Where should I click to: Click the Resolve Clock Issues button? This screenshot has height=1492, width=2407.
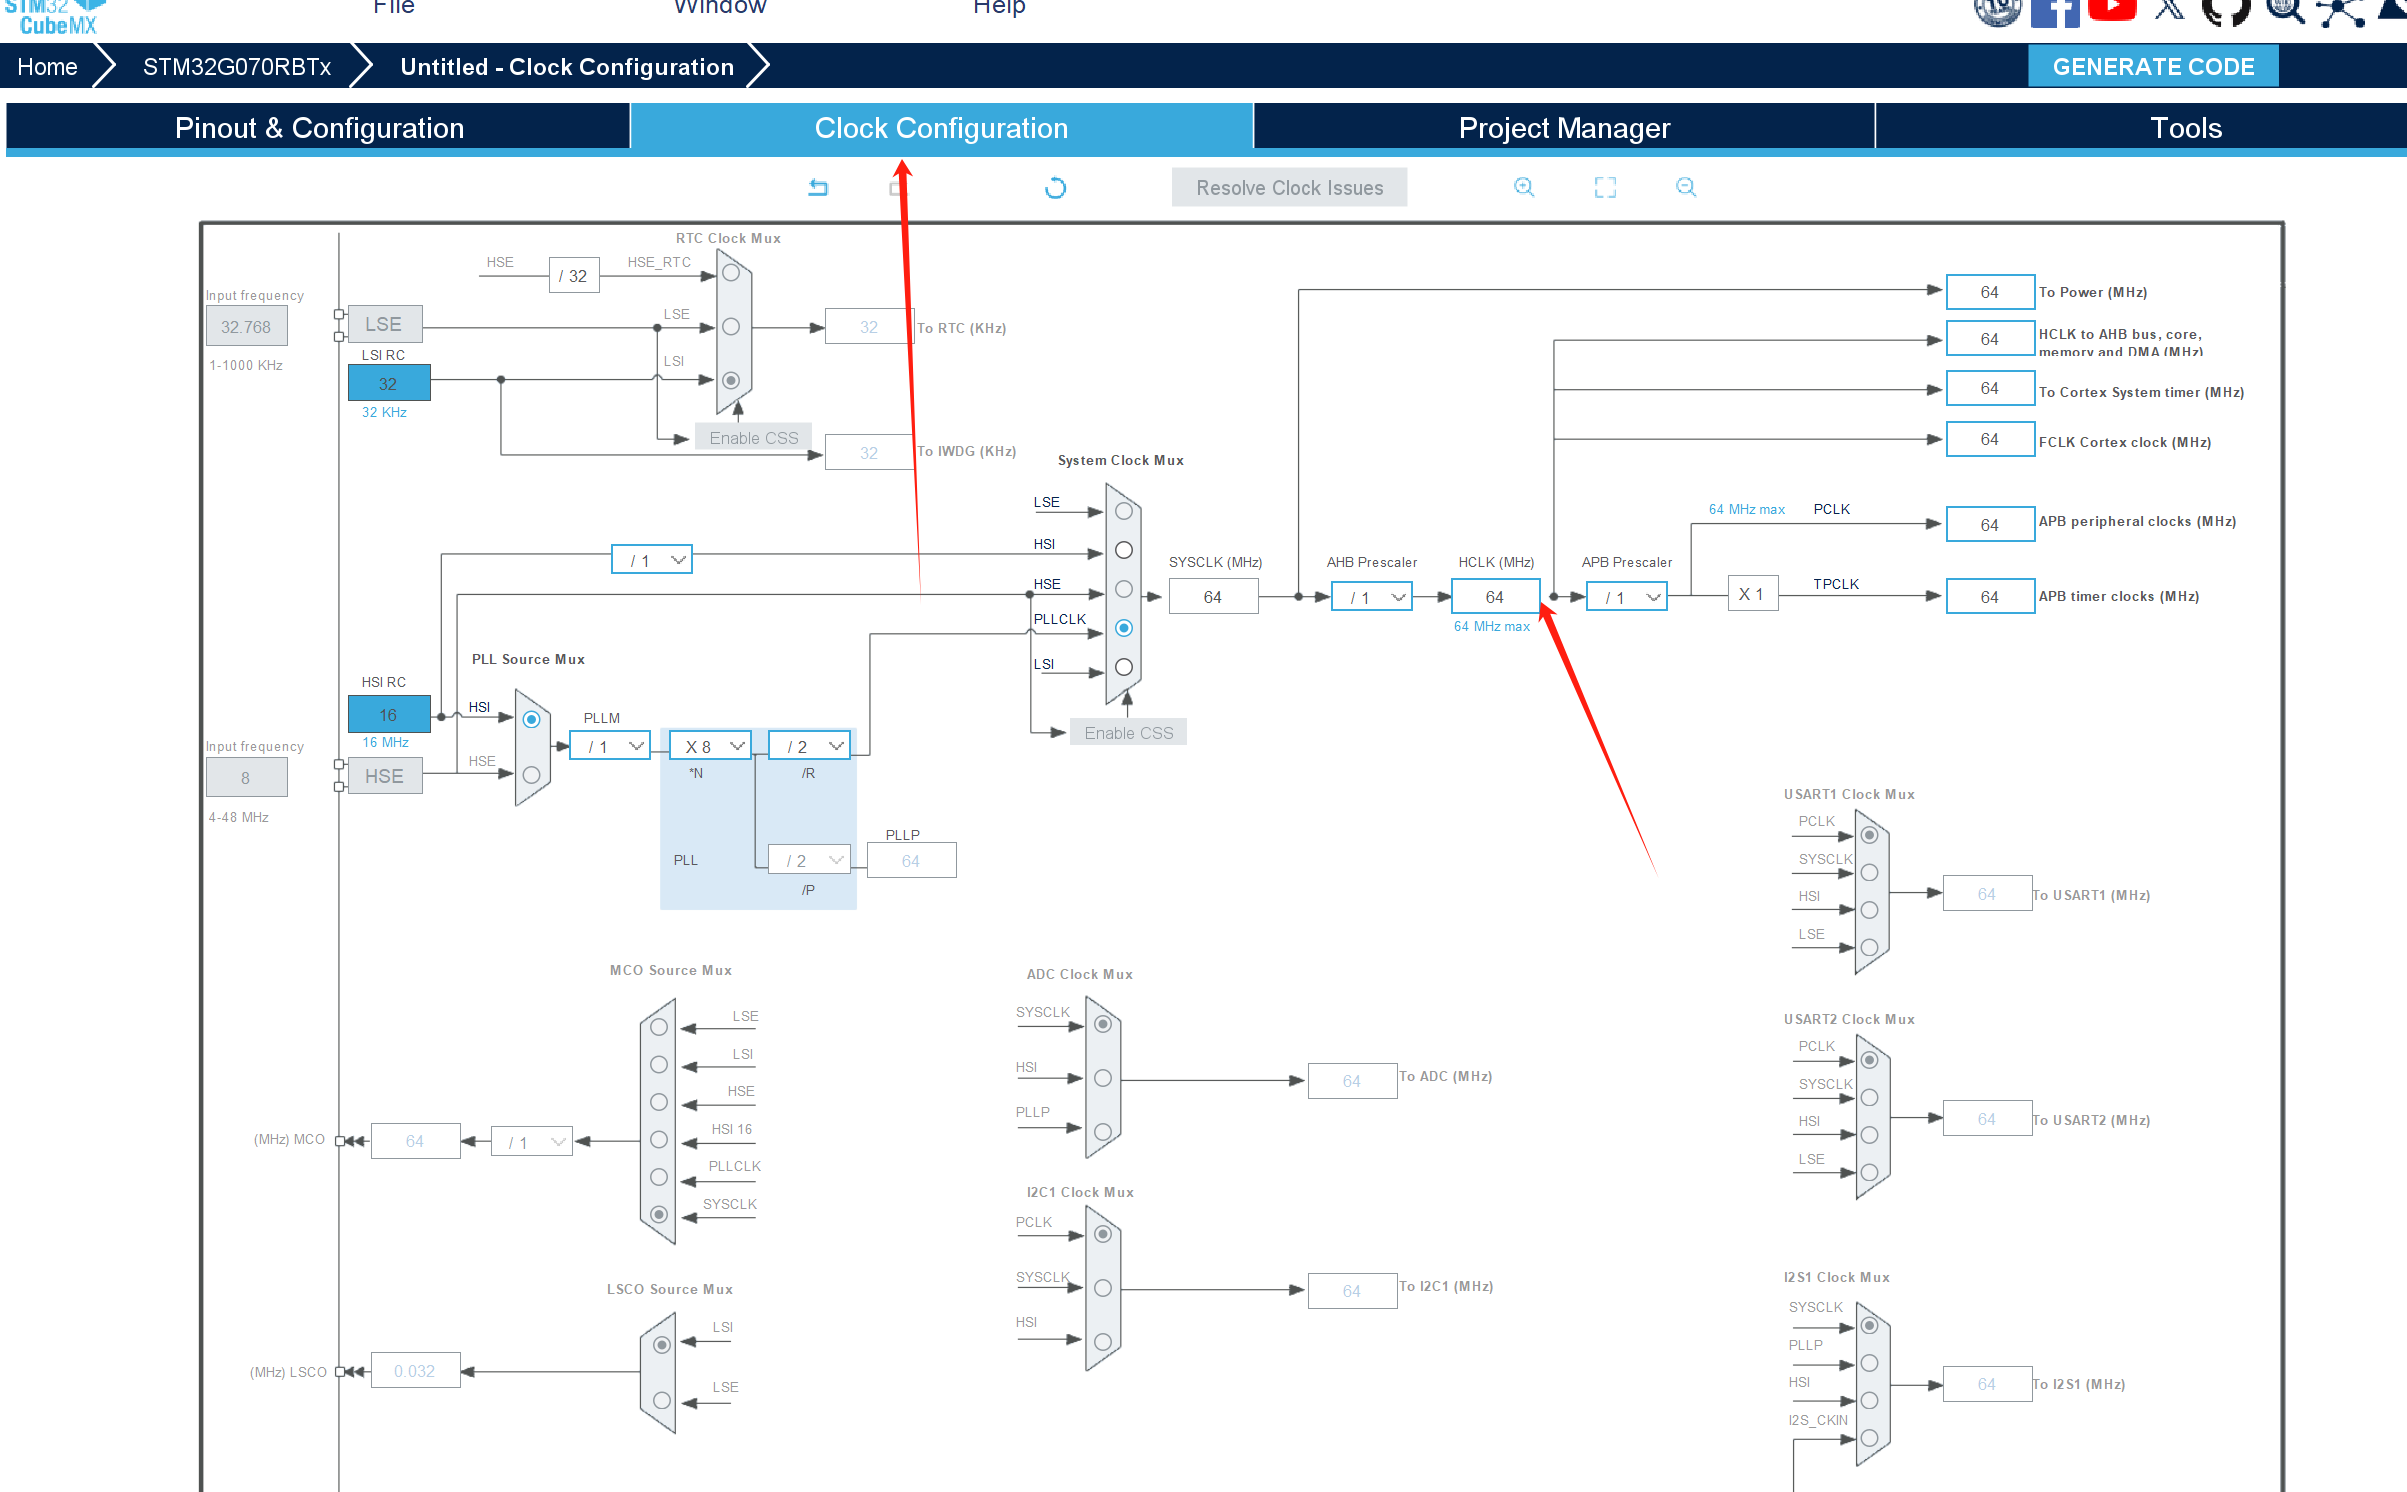[x=1288, y=188]
